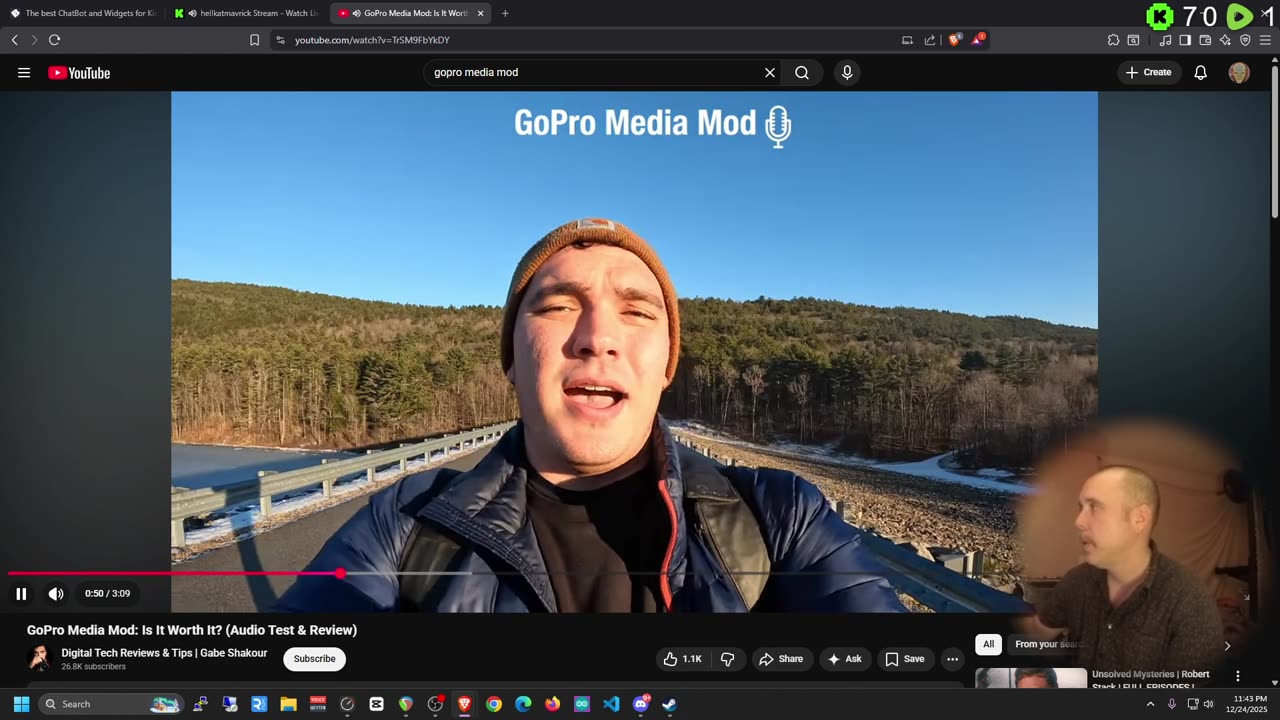Image resolution: width=1280 pixels, height=720 pixels.
Task: Open a new browser tab
Action: [505, 13]
